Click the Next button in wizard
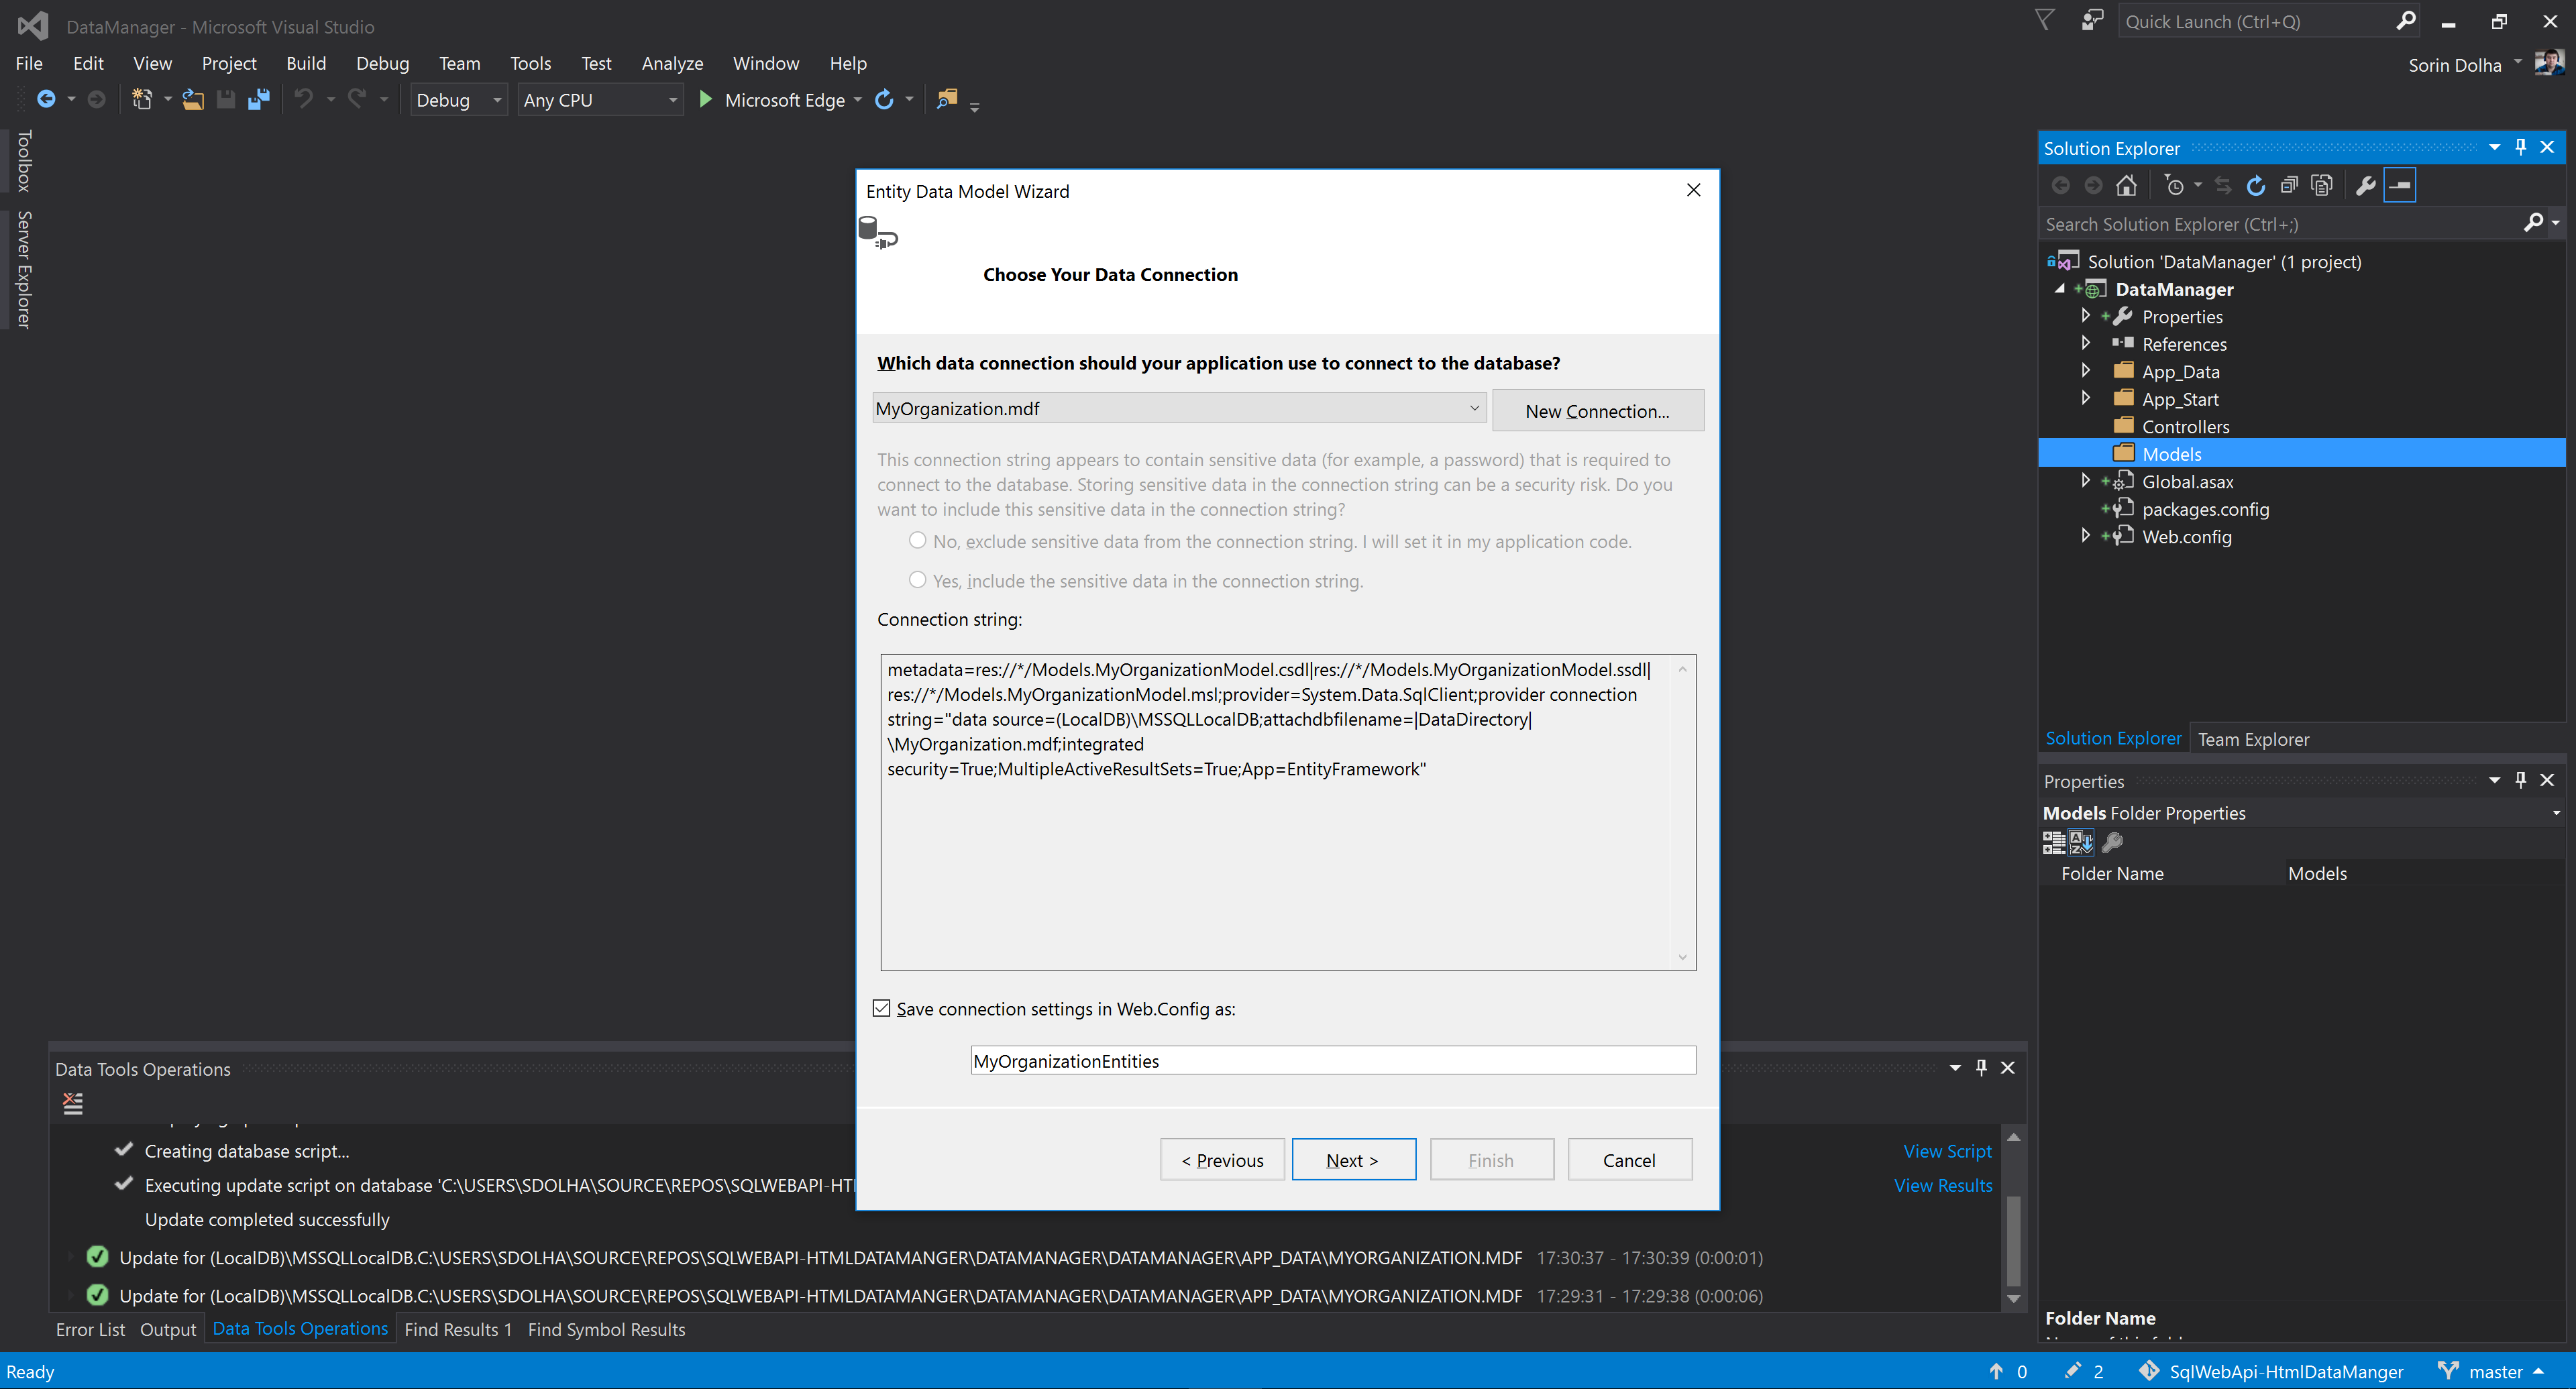2576x1389 pixels. point(1352,1160)
